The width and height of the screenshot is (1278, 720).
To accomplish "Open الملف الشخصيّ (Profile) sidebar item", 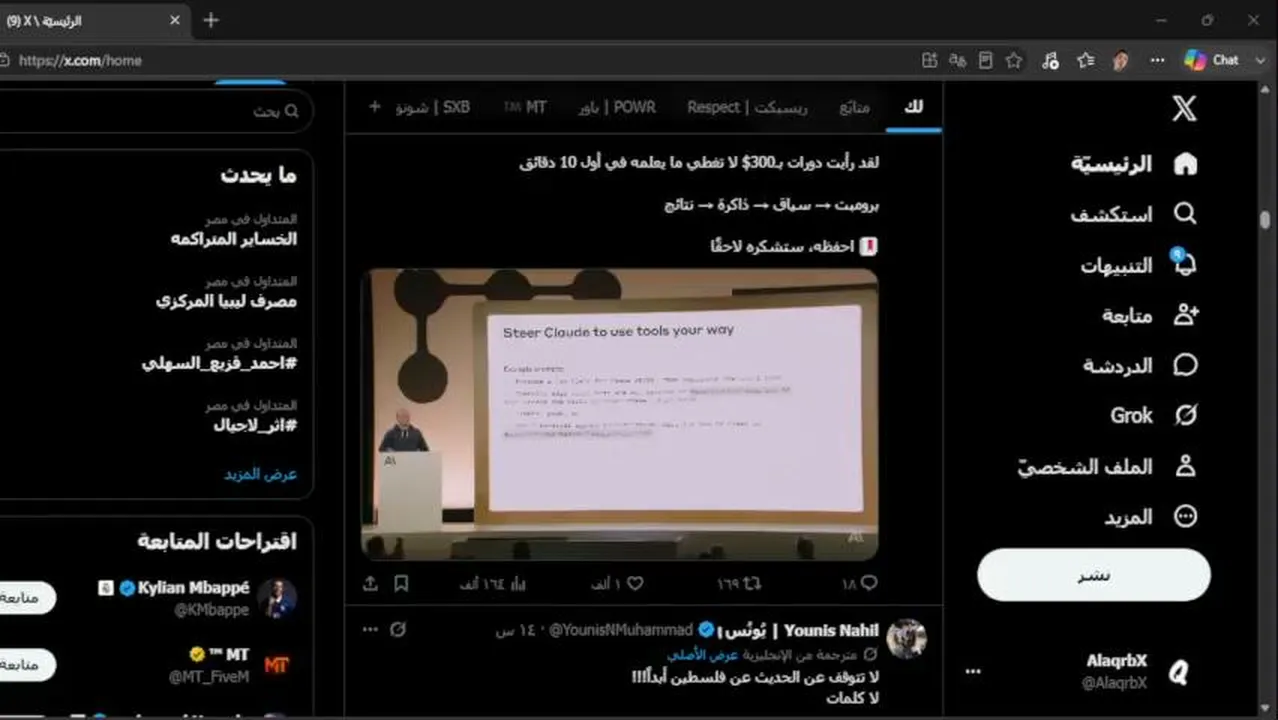I will [x=1108, y=466].
